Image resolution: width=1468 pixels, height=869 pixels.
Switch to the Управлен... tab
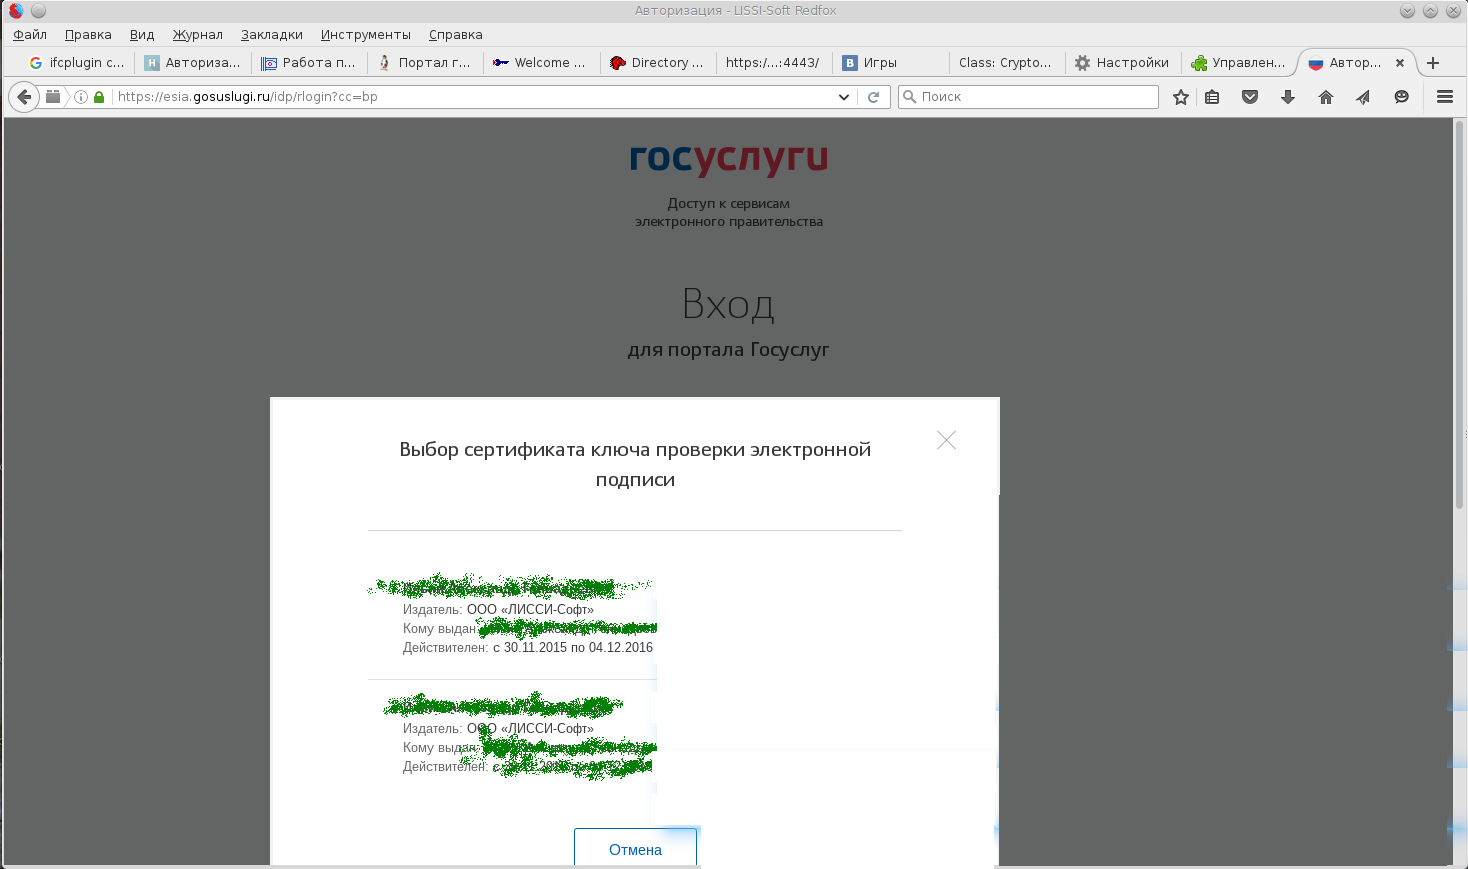point(1237,62)
